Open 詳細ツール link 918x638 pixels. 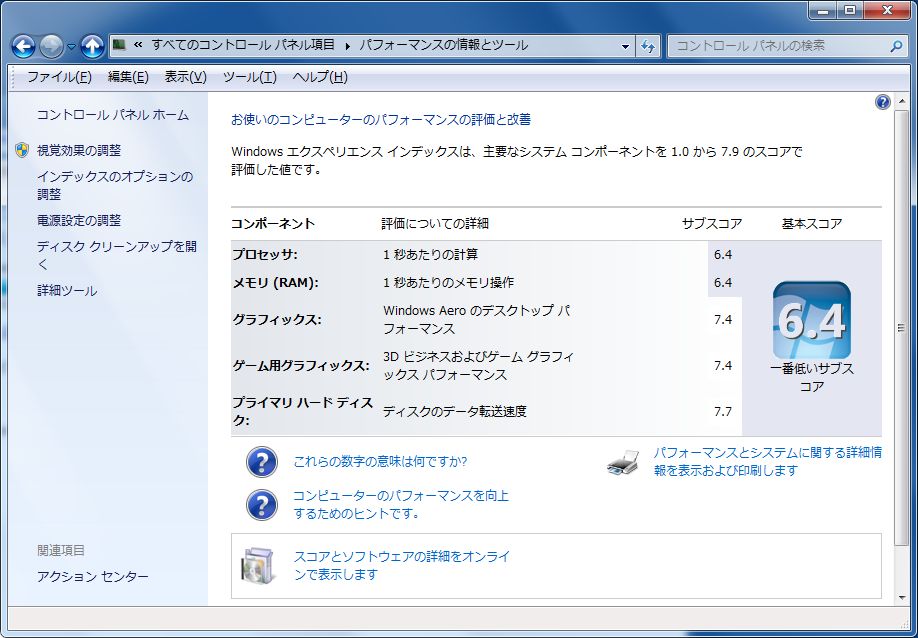tap(67, 291)
